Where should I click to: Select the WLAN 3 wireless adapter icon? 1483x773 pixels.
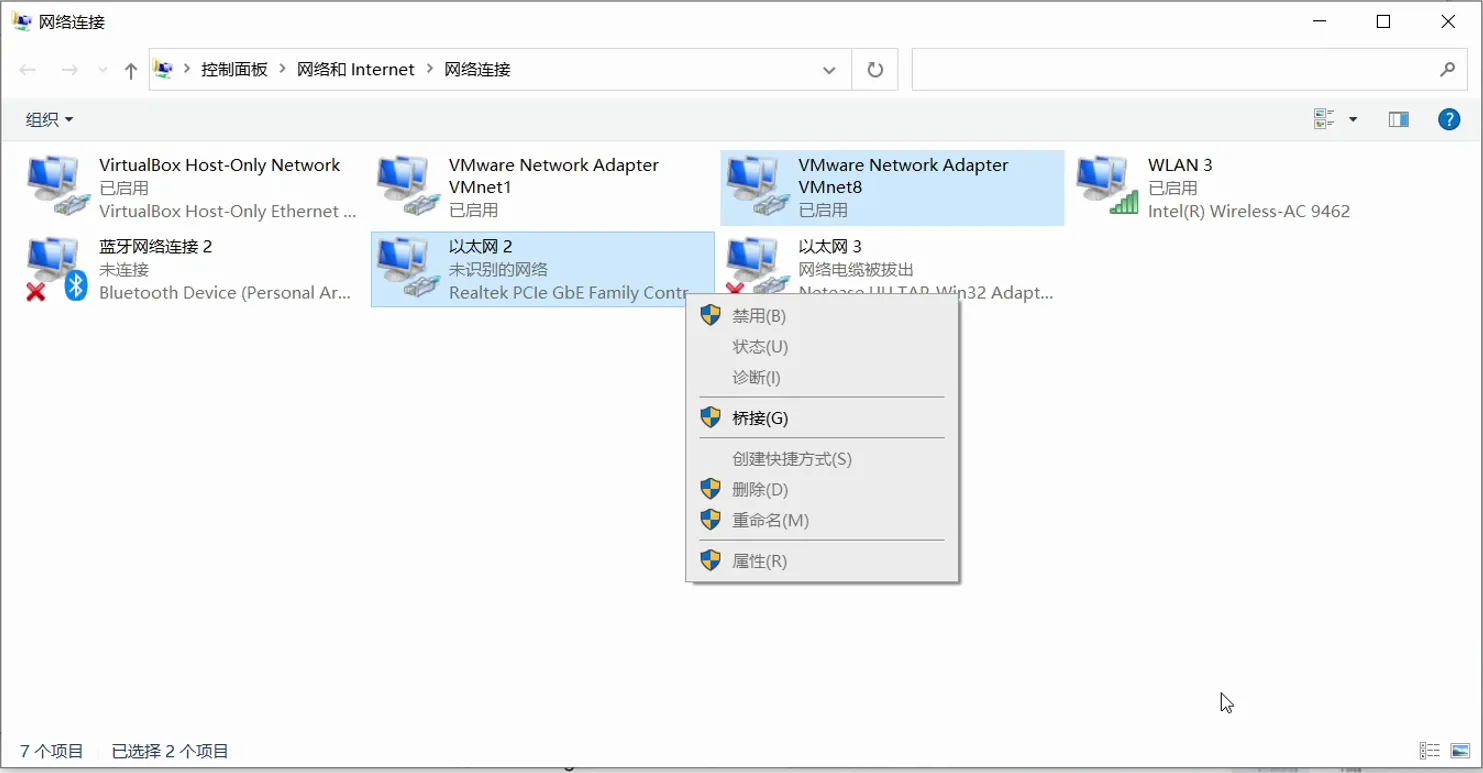(1104, 186)
